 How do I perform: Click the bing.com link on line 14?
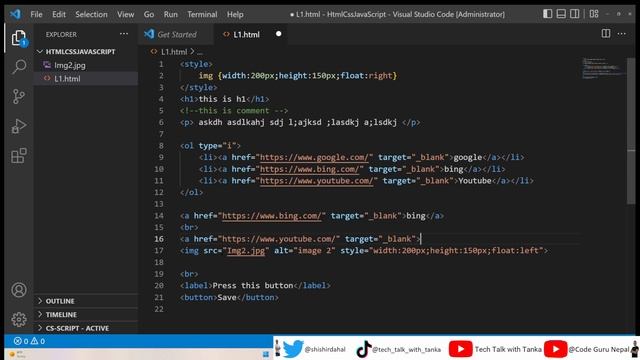coord(272,216)
